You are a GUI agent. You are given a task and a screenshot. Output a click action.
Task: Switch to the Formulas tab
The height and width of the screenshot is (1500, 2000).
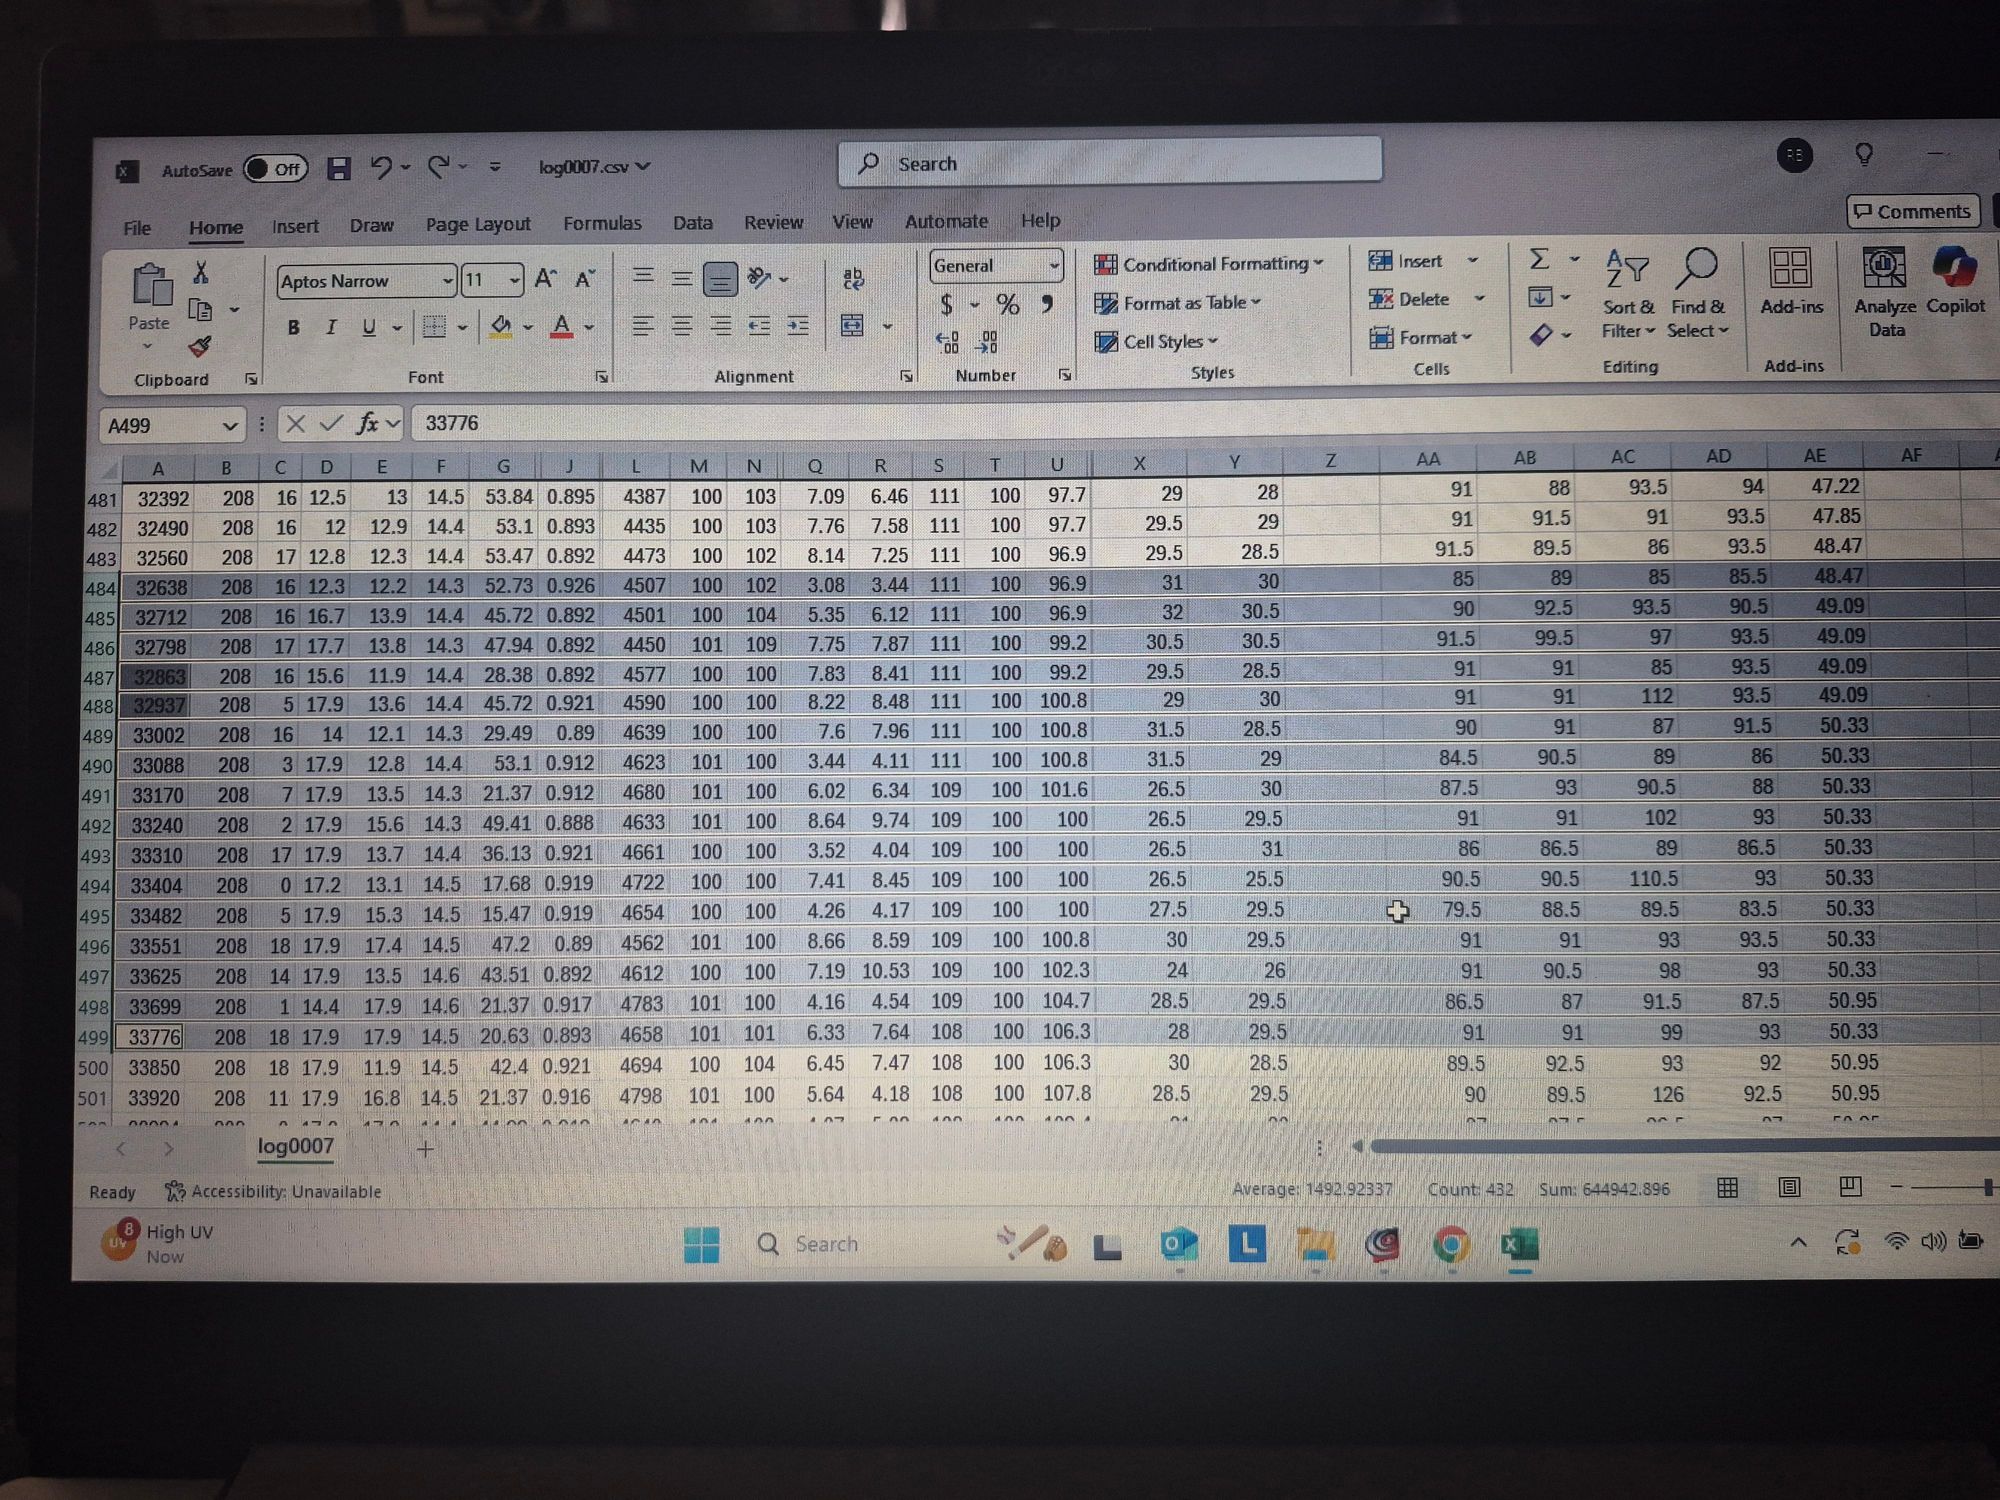(602, 223)
